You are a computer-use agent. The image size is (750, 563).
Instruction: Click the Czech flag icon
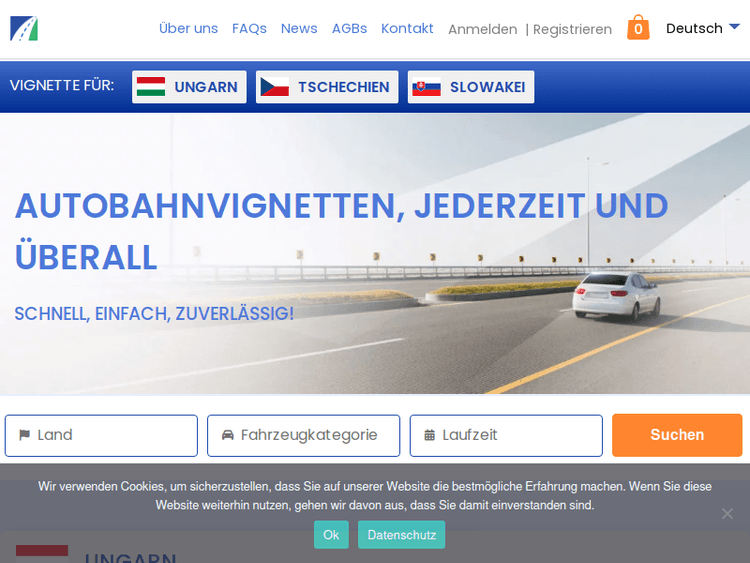(275, 87)
